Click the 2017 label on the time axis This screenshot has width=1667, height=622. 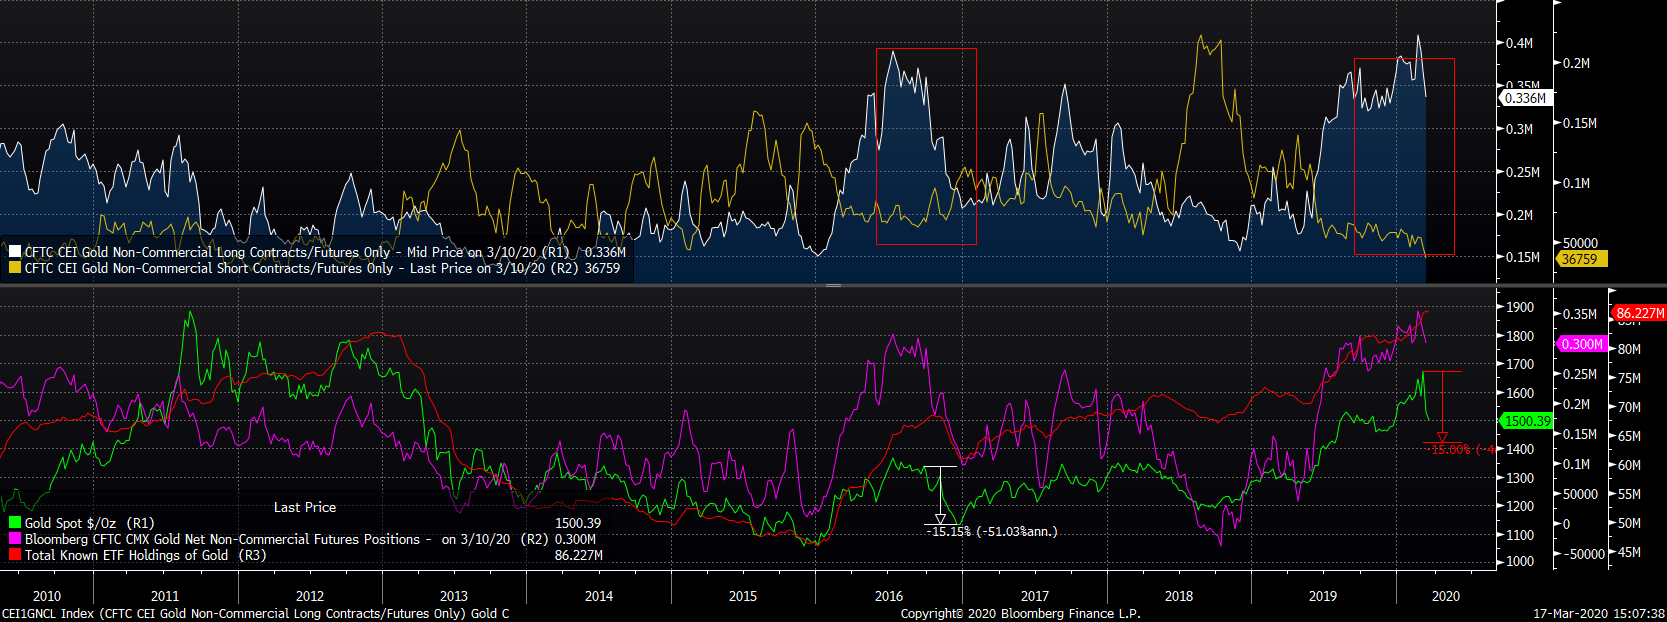click(1035, 596)
